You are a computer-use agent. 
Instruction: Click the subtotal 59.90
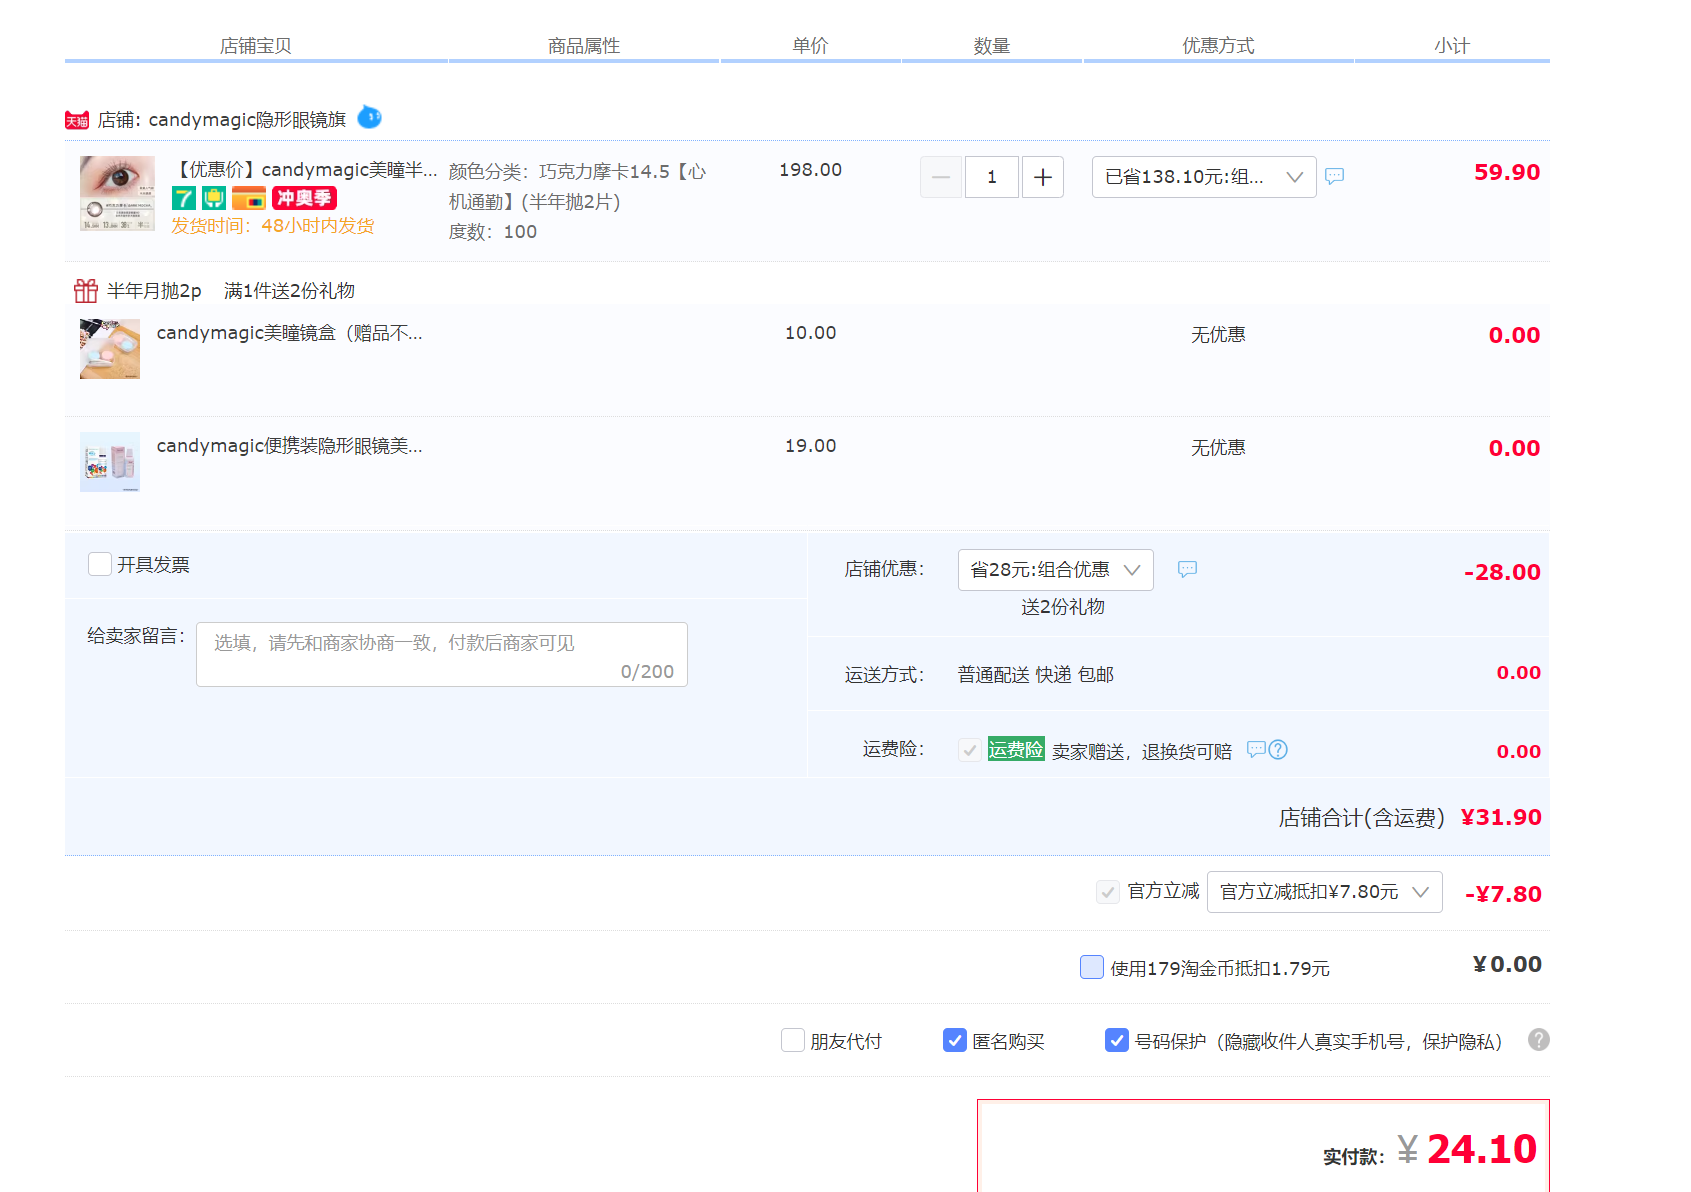point(1507,172)
